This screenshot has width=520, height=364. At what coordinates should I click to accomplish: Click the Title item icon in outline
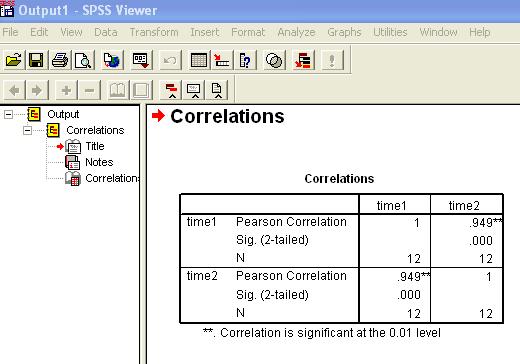[73, 146]
